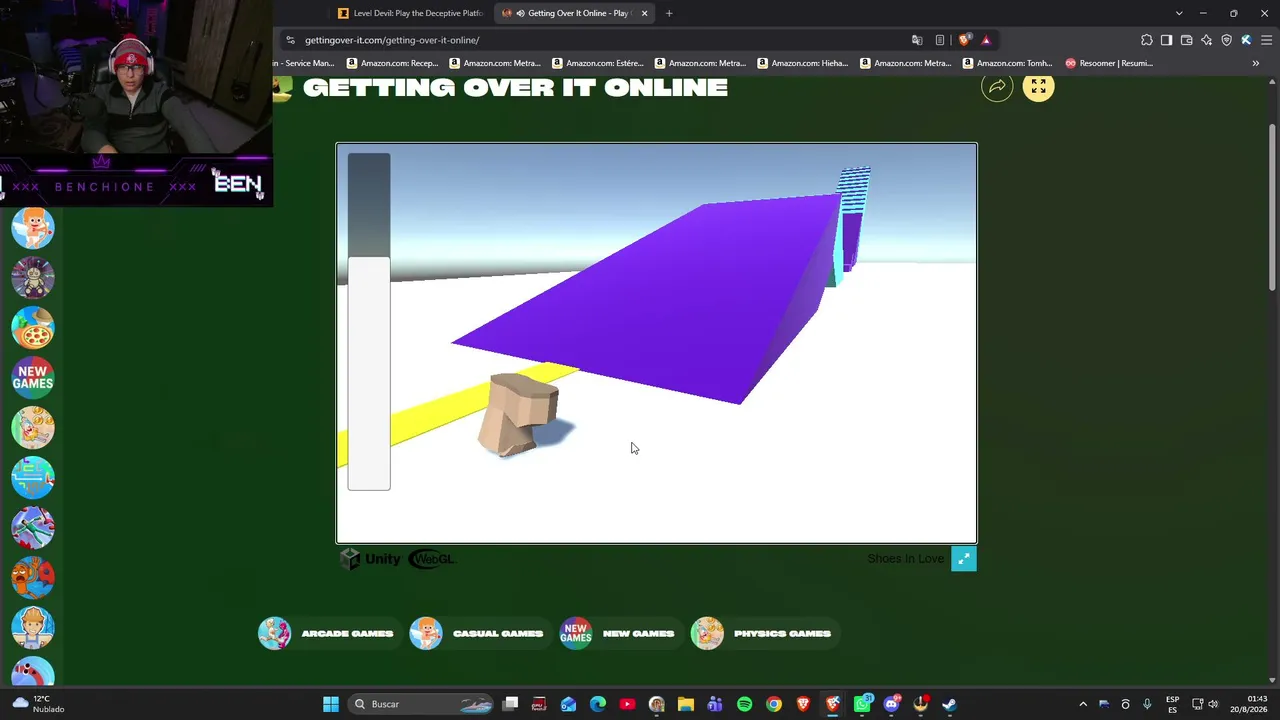Click the tan character in the game

(x=518, y=414)
